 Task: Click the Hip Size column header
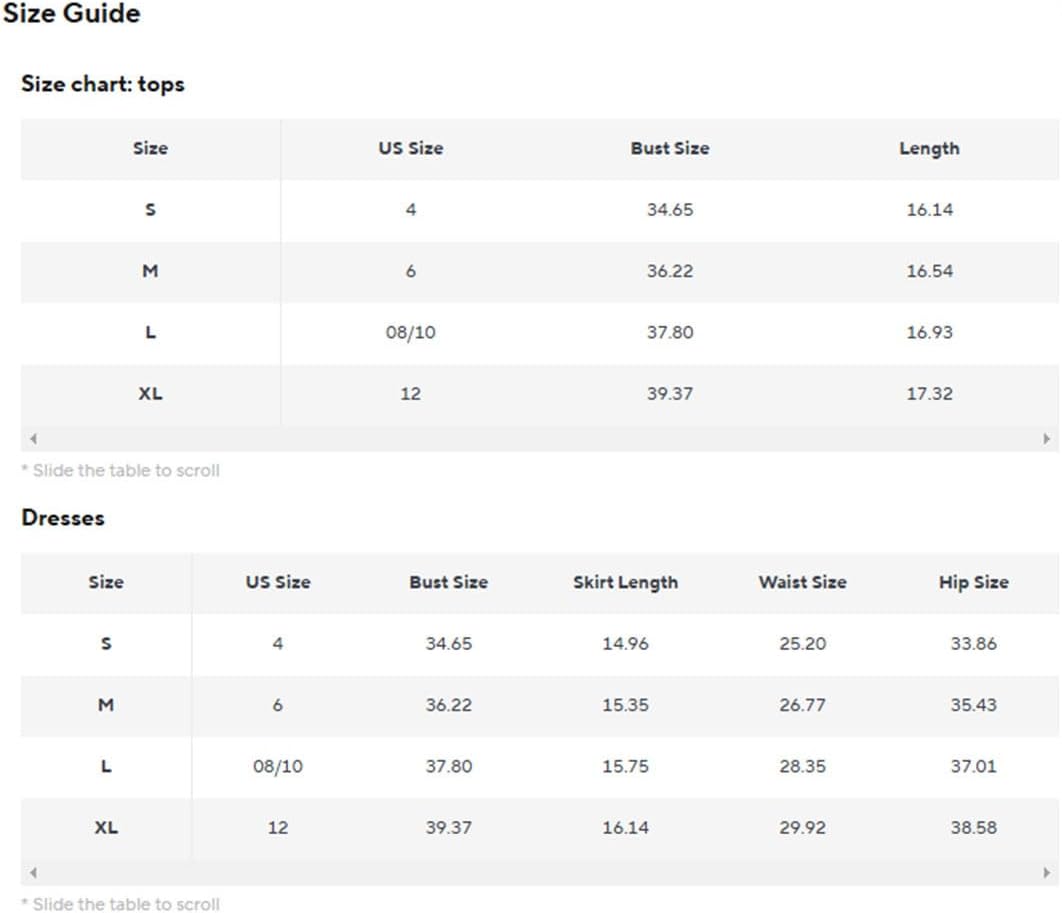point(973,582)
